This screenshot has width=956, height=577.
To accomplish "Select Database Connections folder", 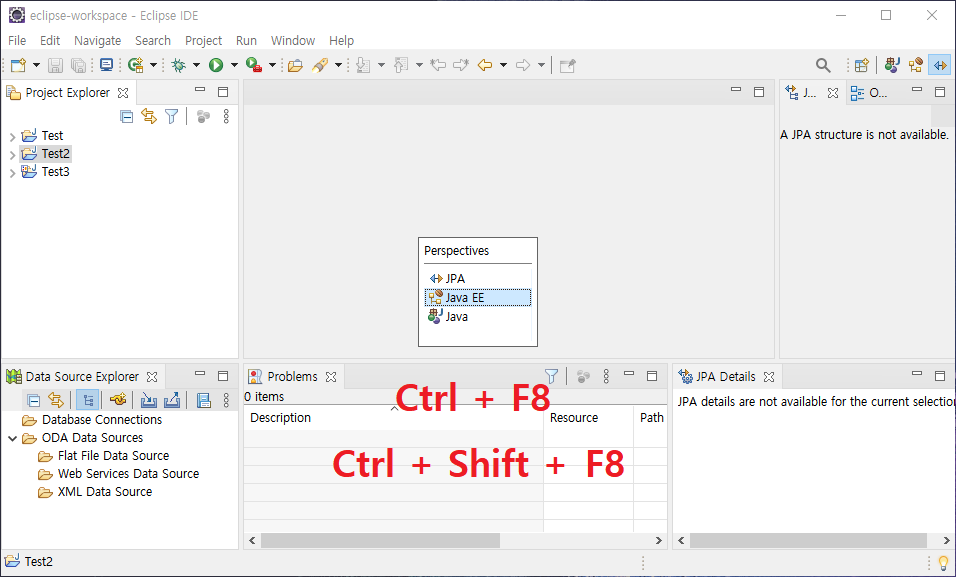I will click(x=102, y=420).
